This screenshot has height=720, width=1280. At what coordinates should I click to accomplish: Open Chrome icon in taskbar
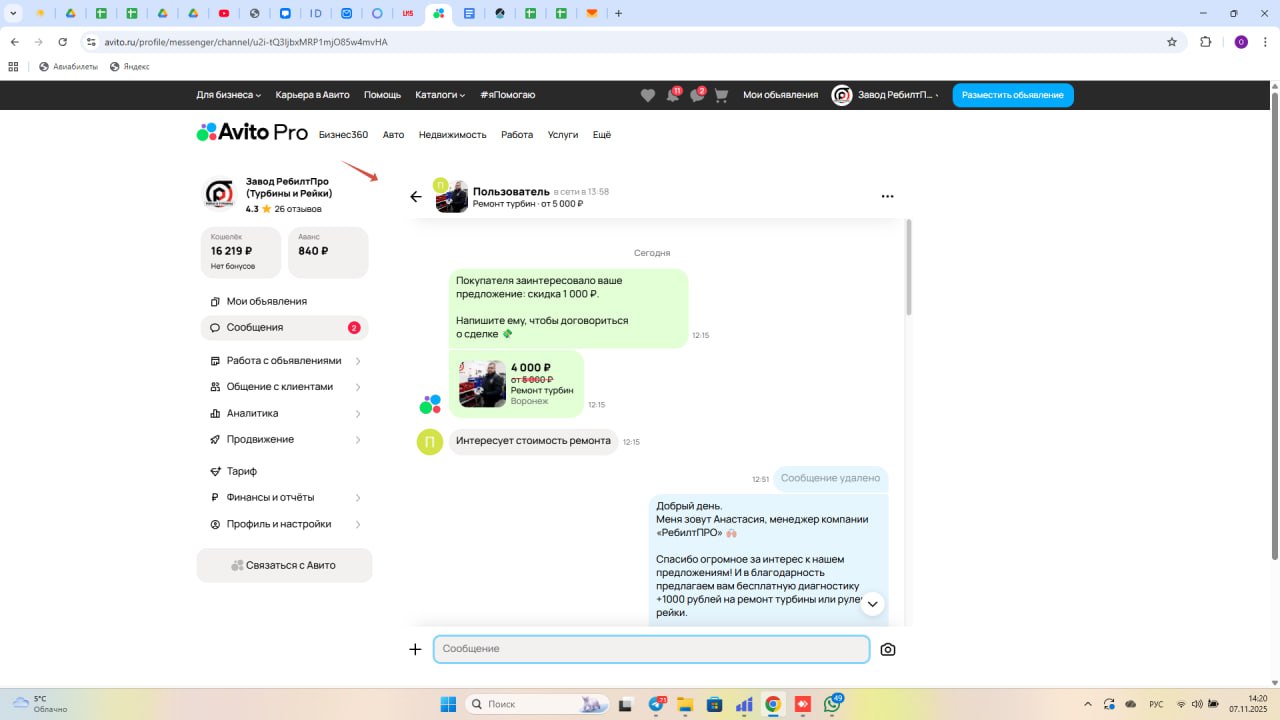[x=773, y=704]
